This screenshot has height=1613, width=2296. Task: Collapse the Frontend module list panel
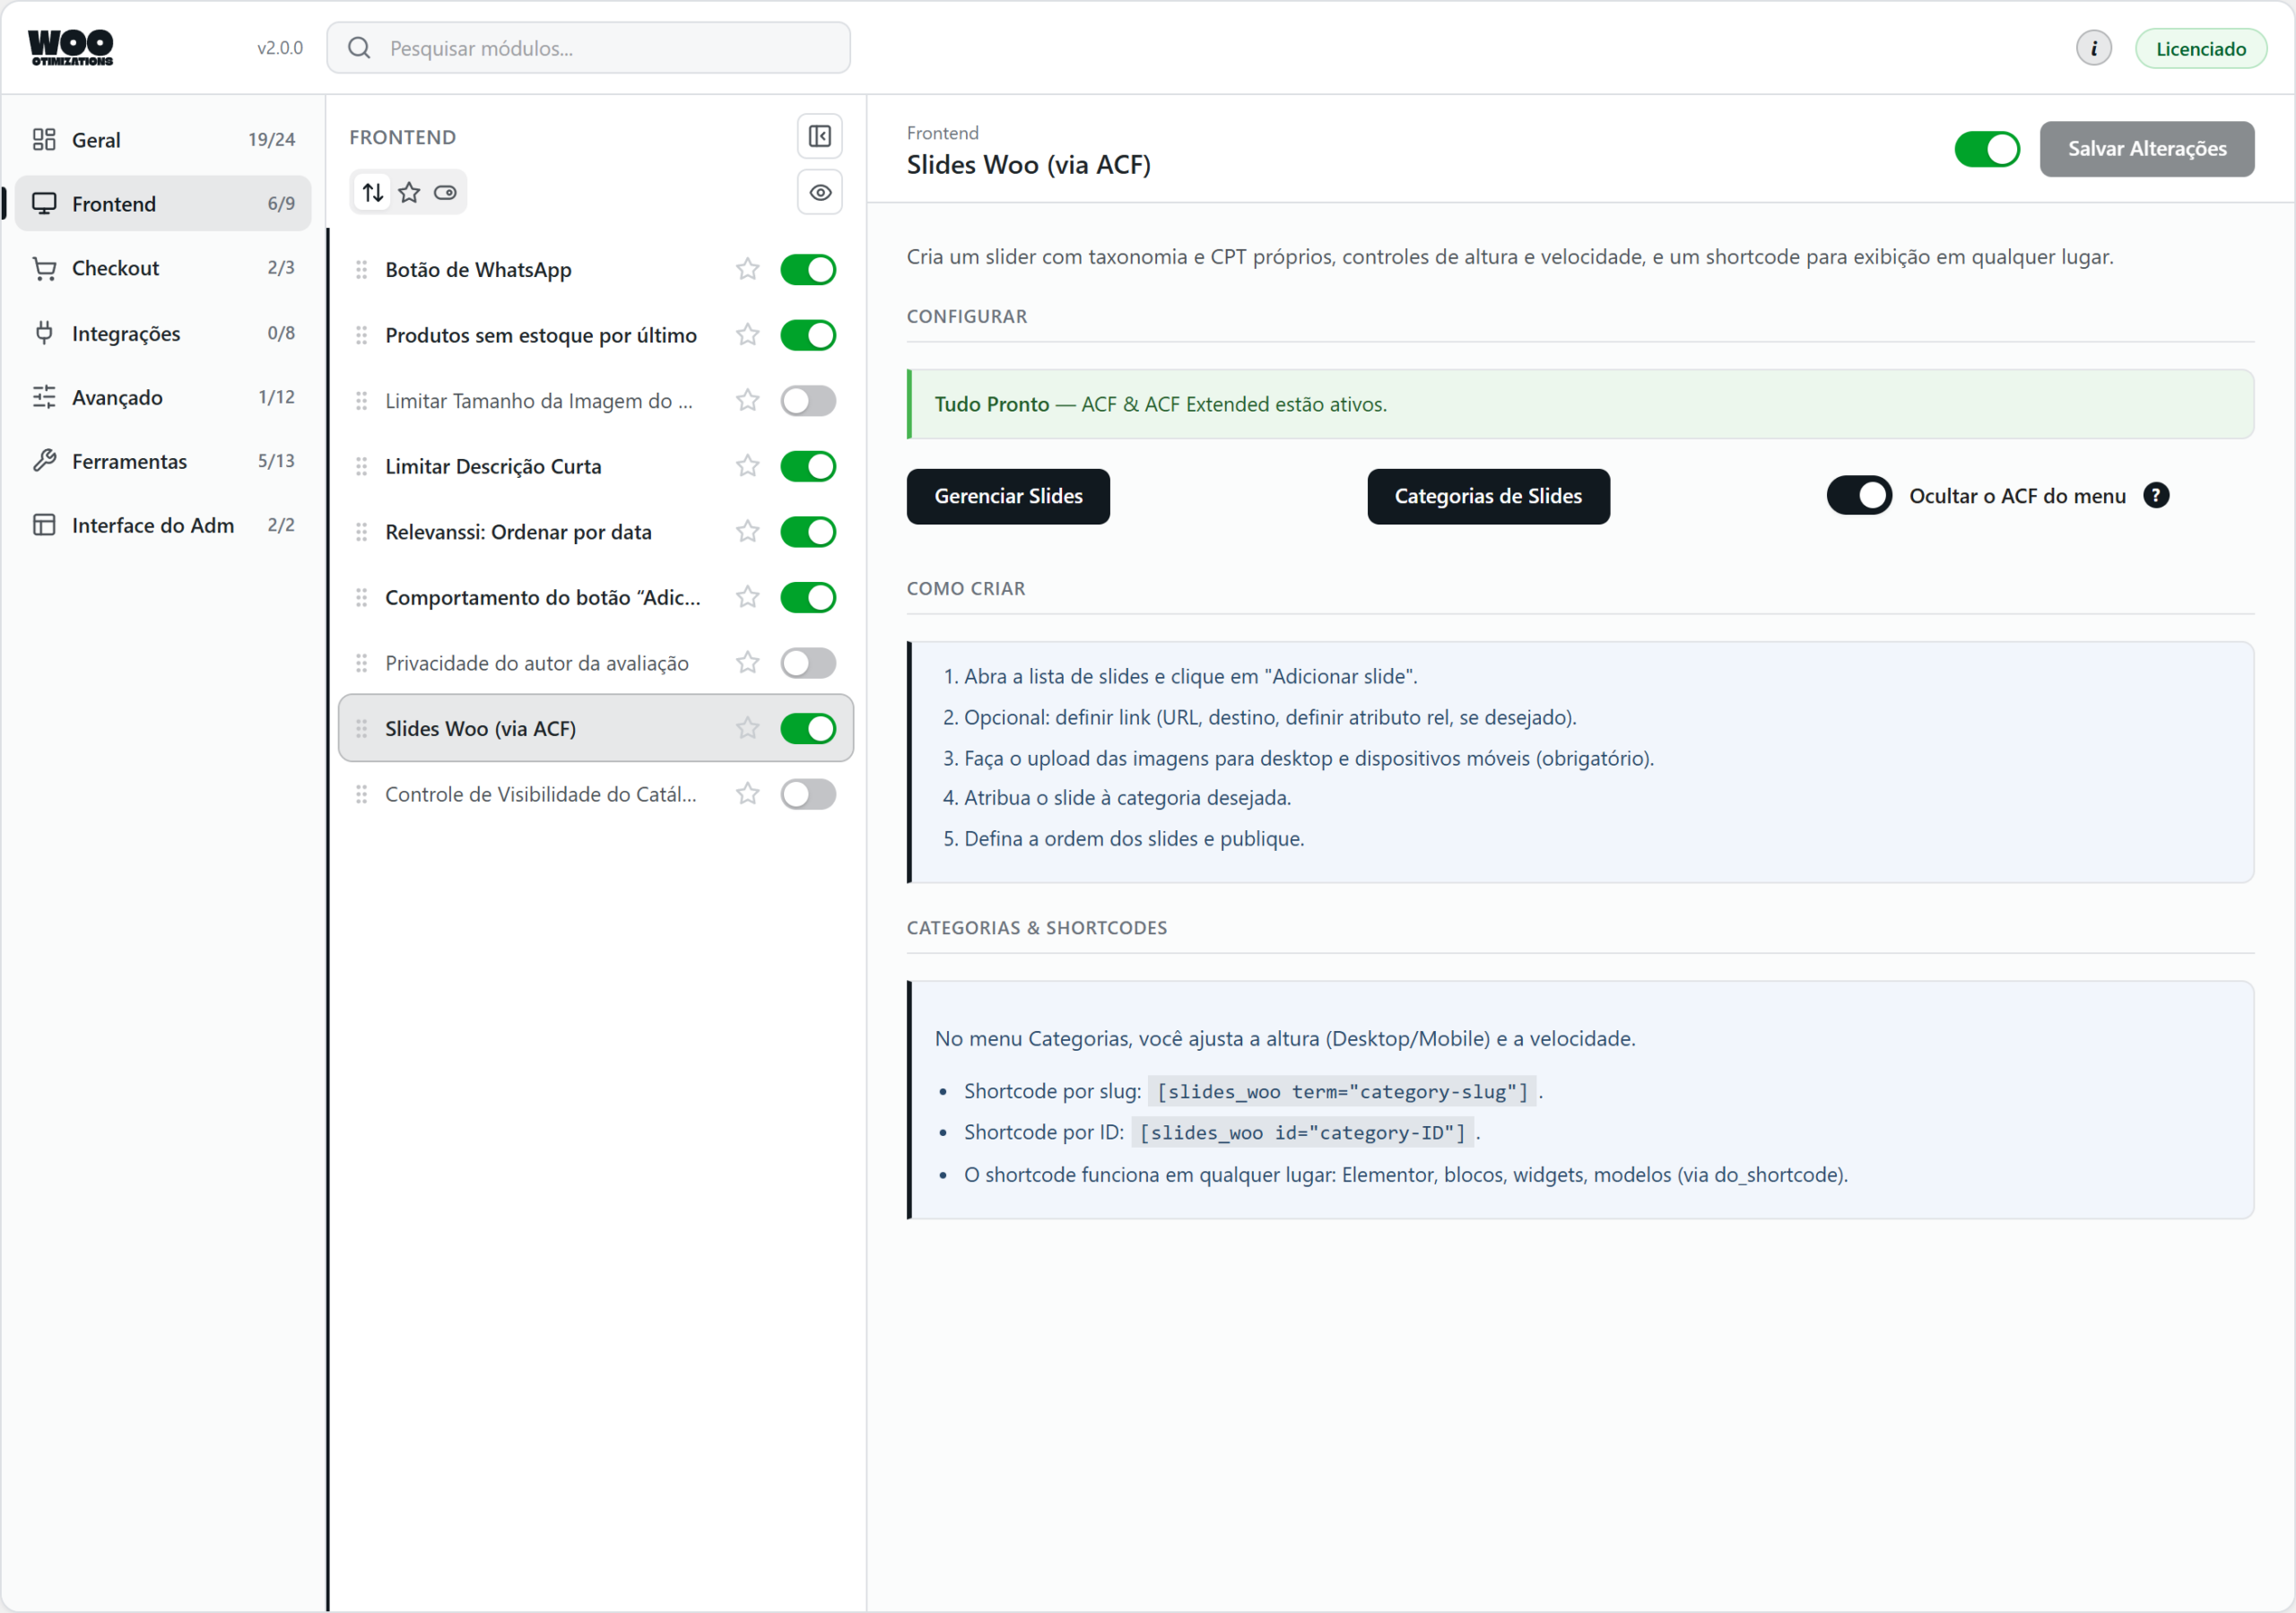pyautogui.click(x=819, y=136)
